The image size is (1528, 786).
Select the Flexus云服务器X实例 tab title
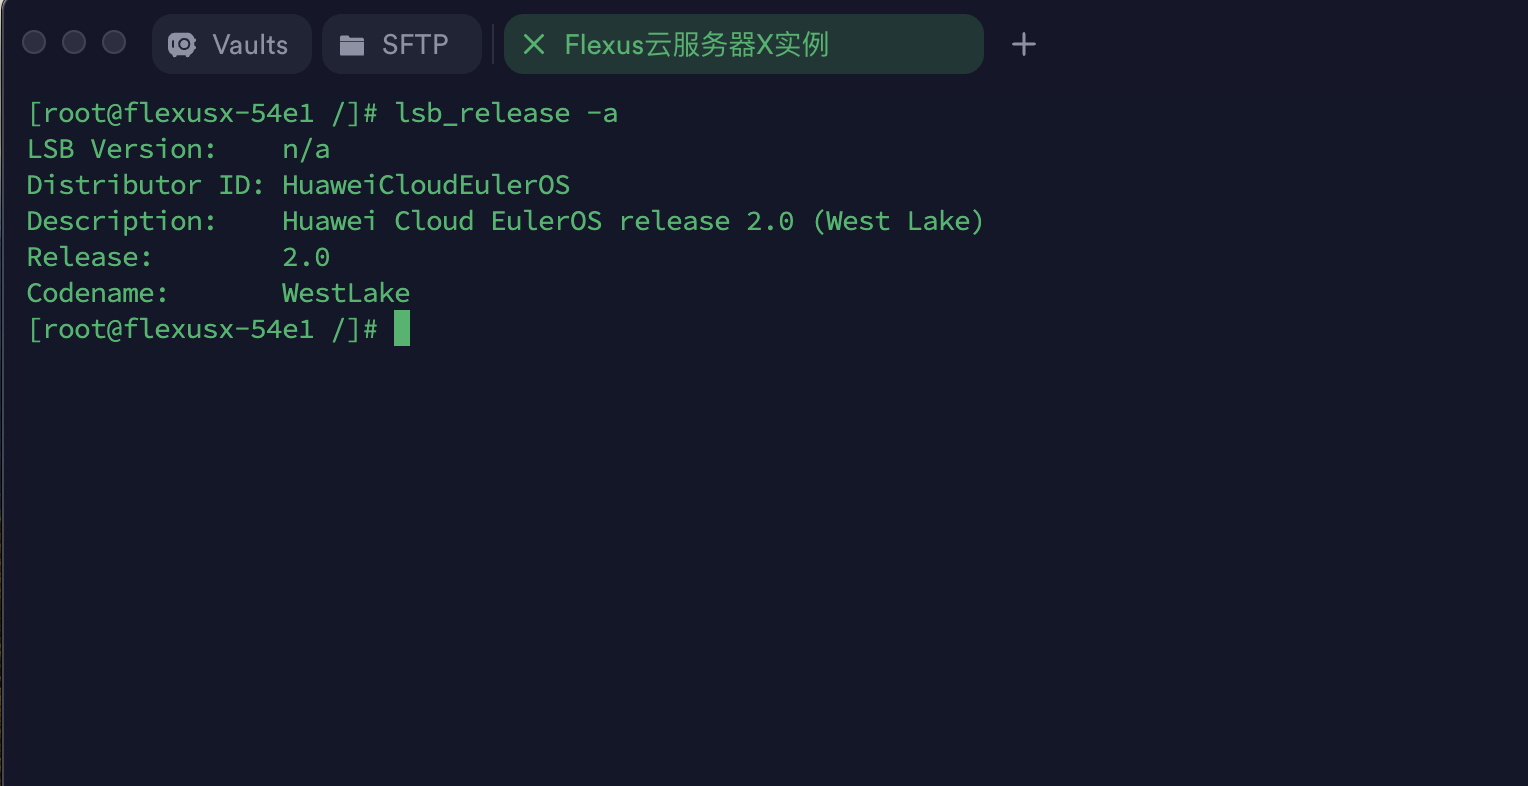(x=696, y=45)
